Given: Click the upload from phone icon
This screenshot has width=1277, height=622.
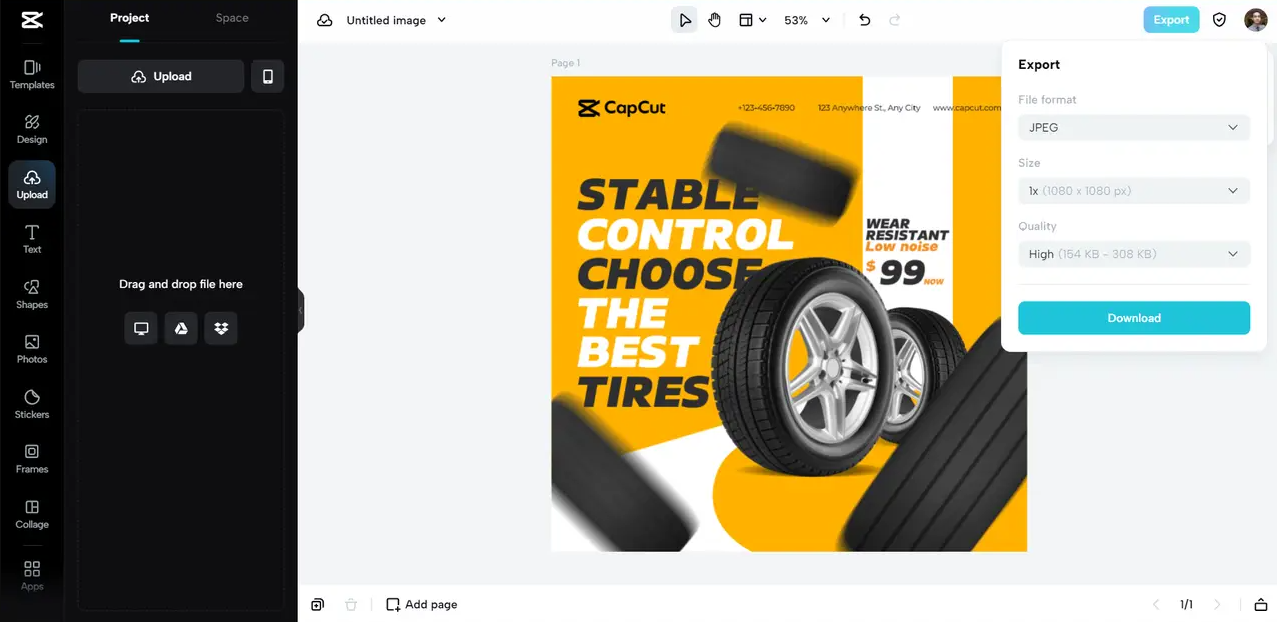Looking at the screenshot, I should (x=267, y=76).
